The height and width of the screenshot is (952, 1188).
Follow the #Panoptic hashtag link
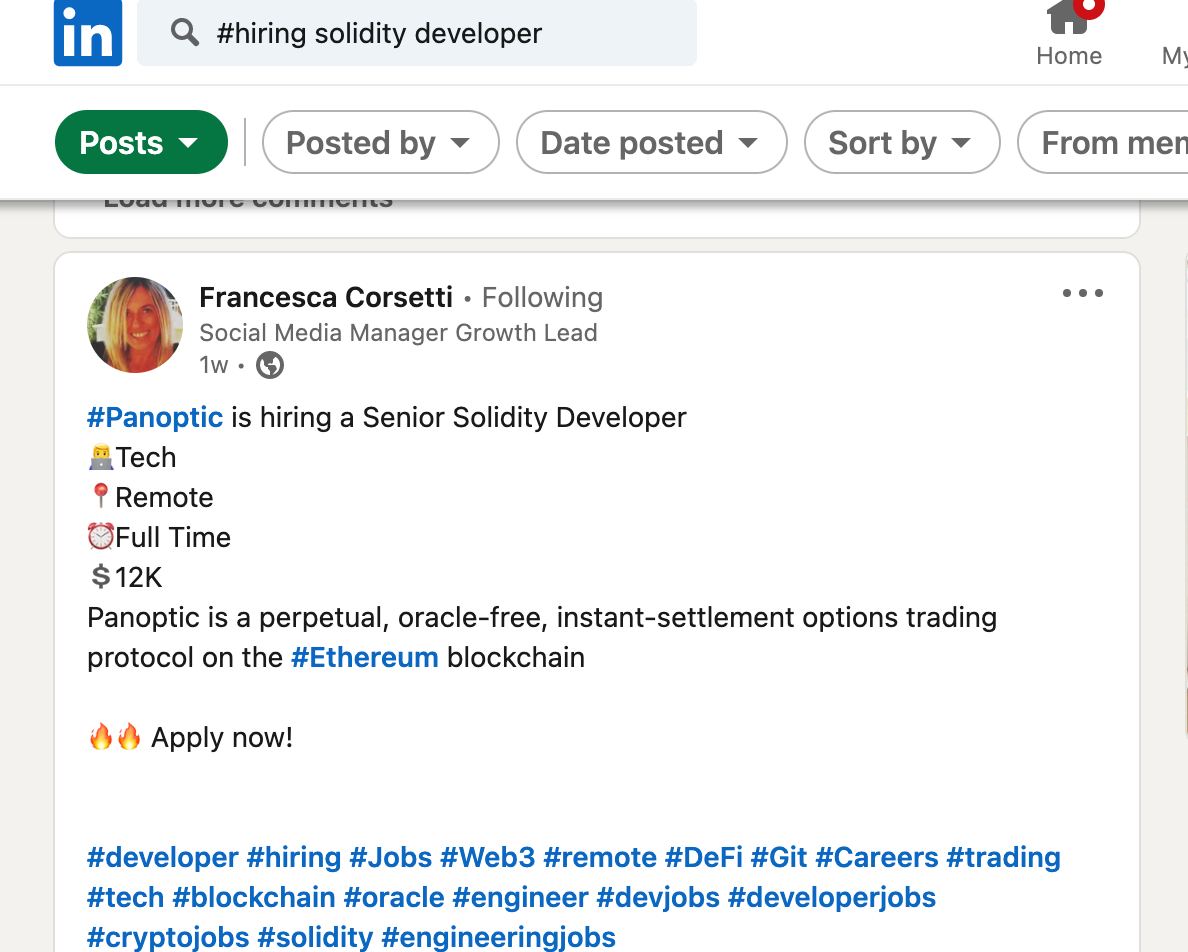point(155,417)
